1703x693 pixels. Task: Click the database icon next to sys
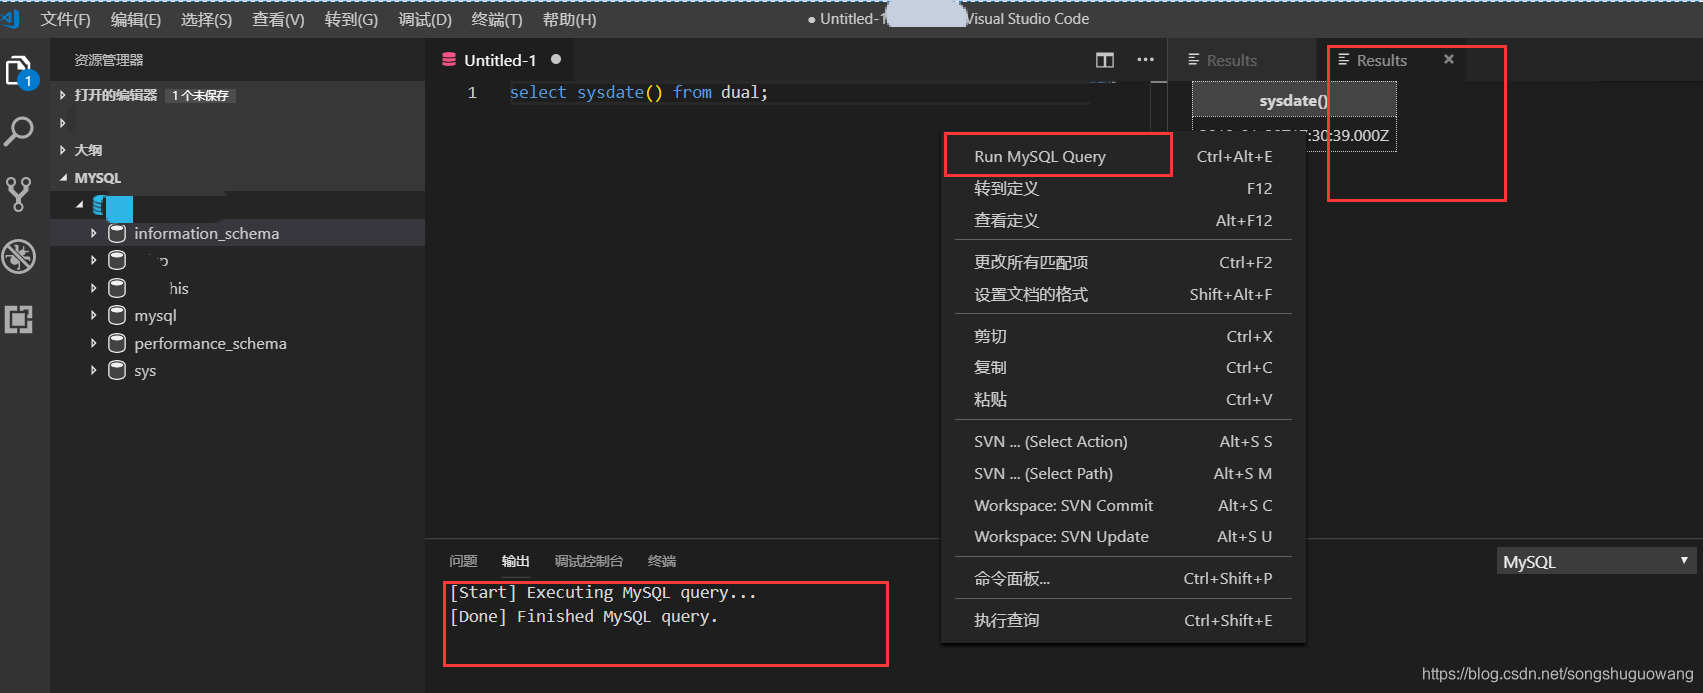coord(117,370)
